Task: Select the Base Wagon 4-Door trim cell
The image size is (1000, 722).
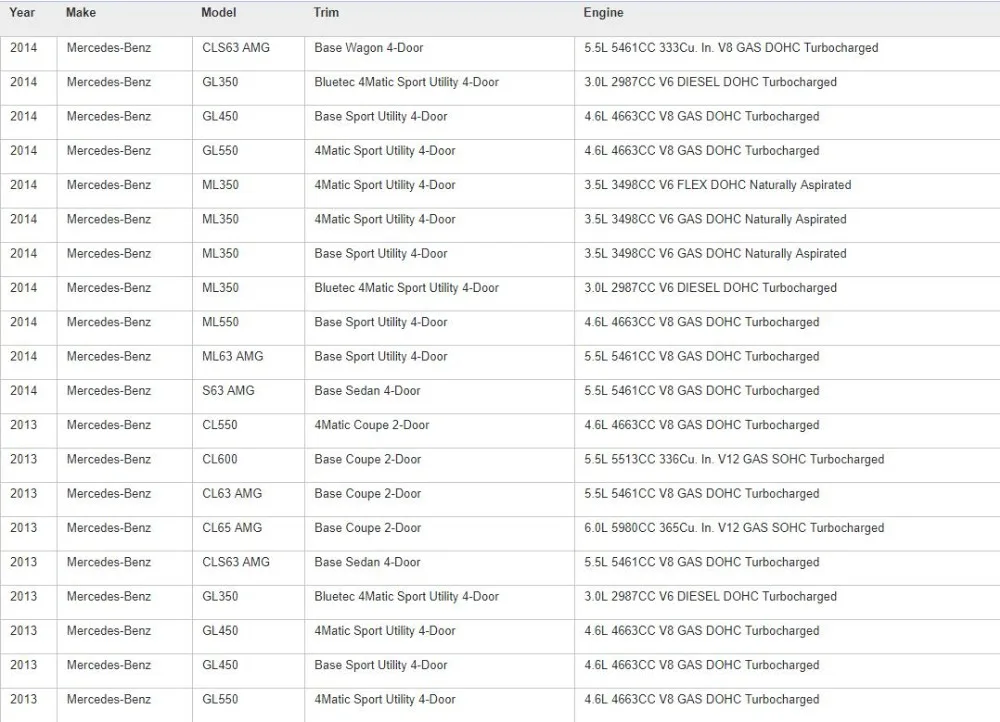Action: pyautogui.click(x=439, y=54)
